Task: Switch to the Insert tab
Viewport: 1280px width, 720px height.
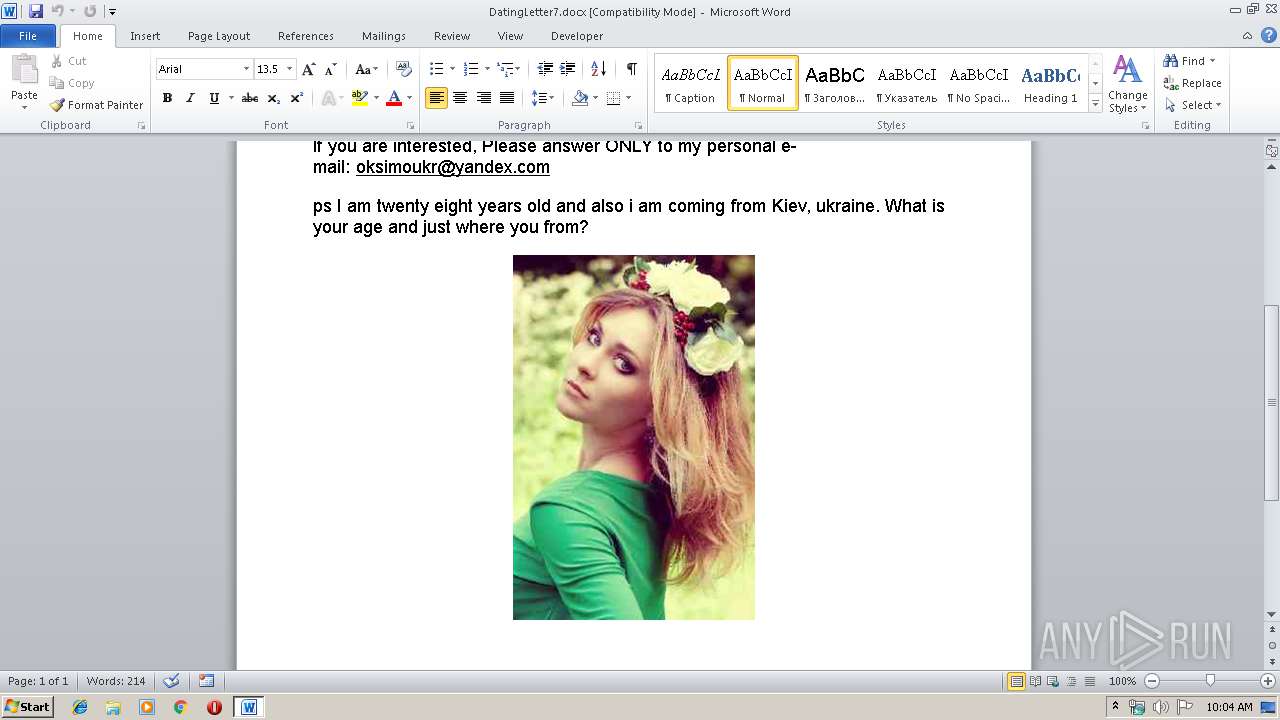Action: (145, 36)
